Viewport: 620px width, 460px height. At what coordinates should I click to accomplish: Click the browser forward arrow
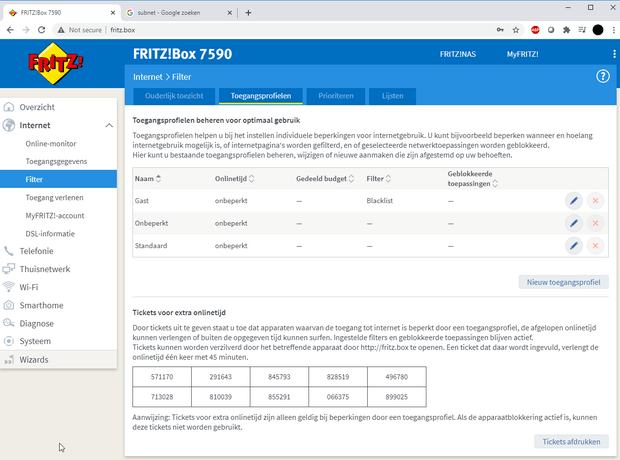click(x=26, y=30)
